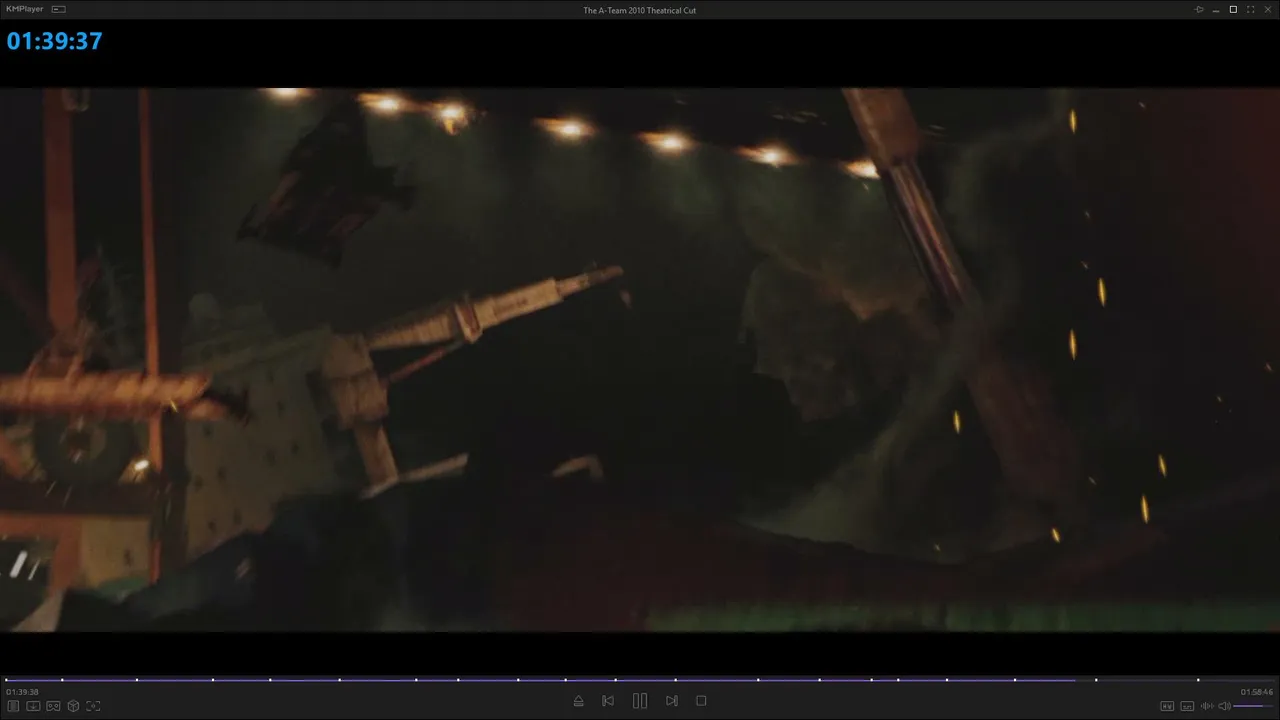Click the elapsed time 01:39:38 label
Screen dimensions: 1280x720
22,692
